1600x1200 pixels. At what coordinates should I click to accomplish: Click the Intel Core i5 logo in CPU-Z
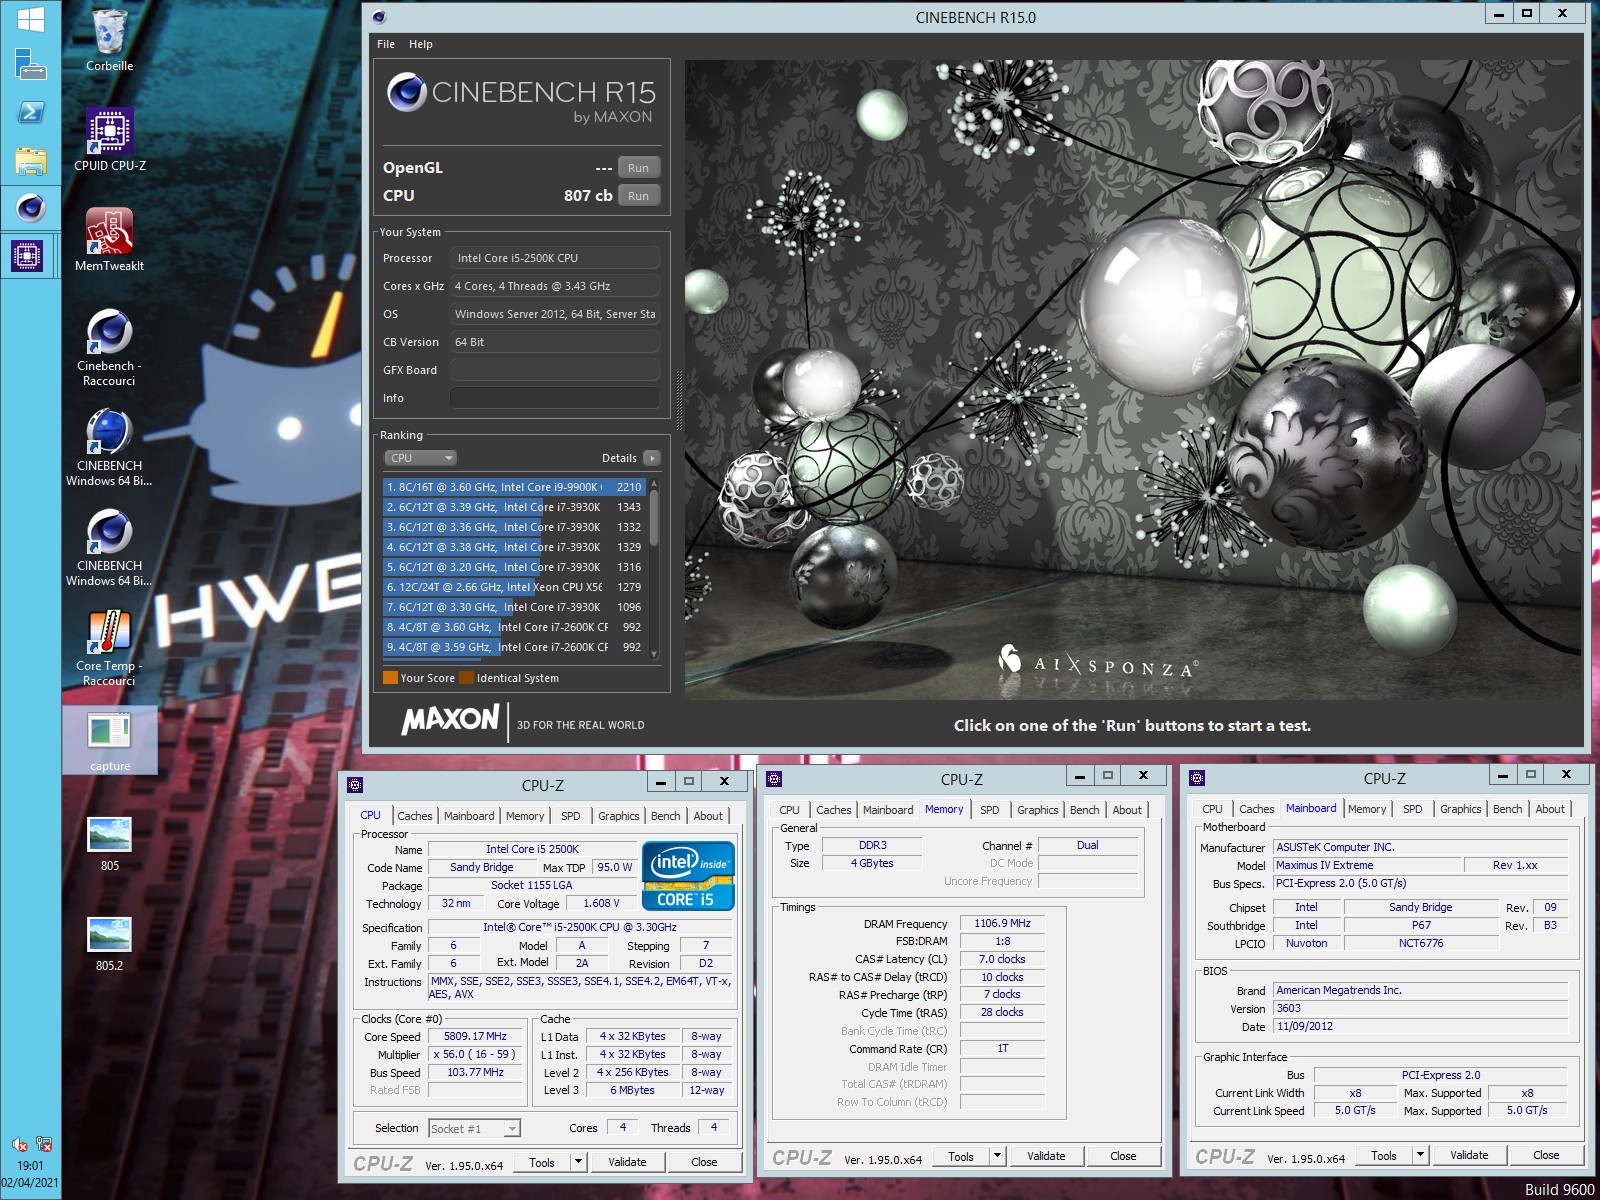[690, 876]
